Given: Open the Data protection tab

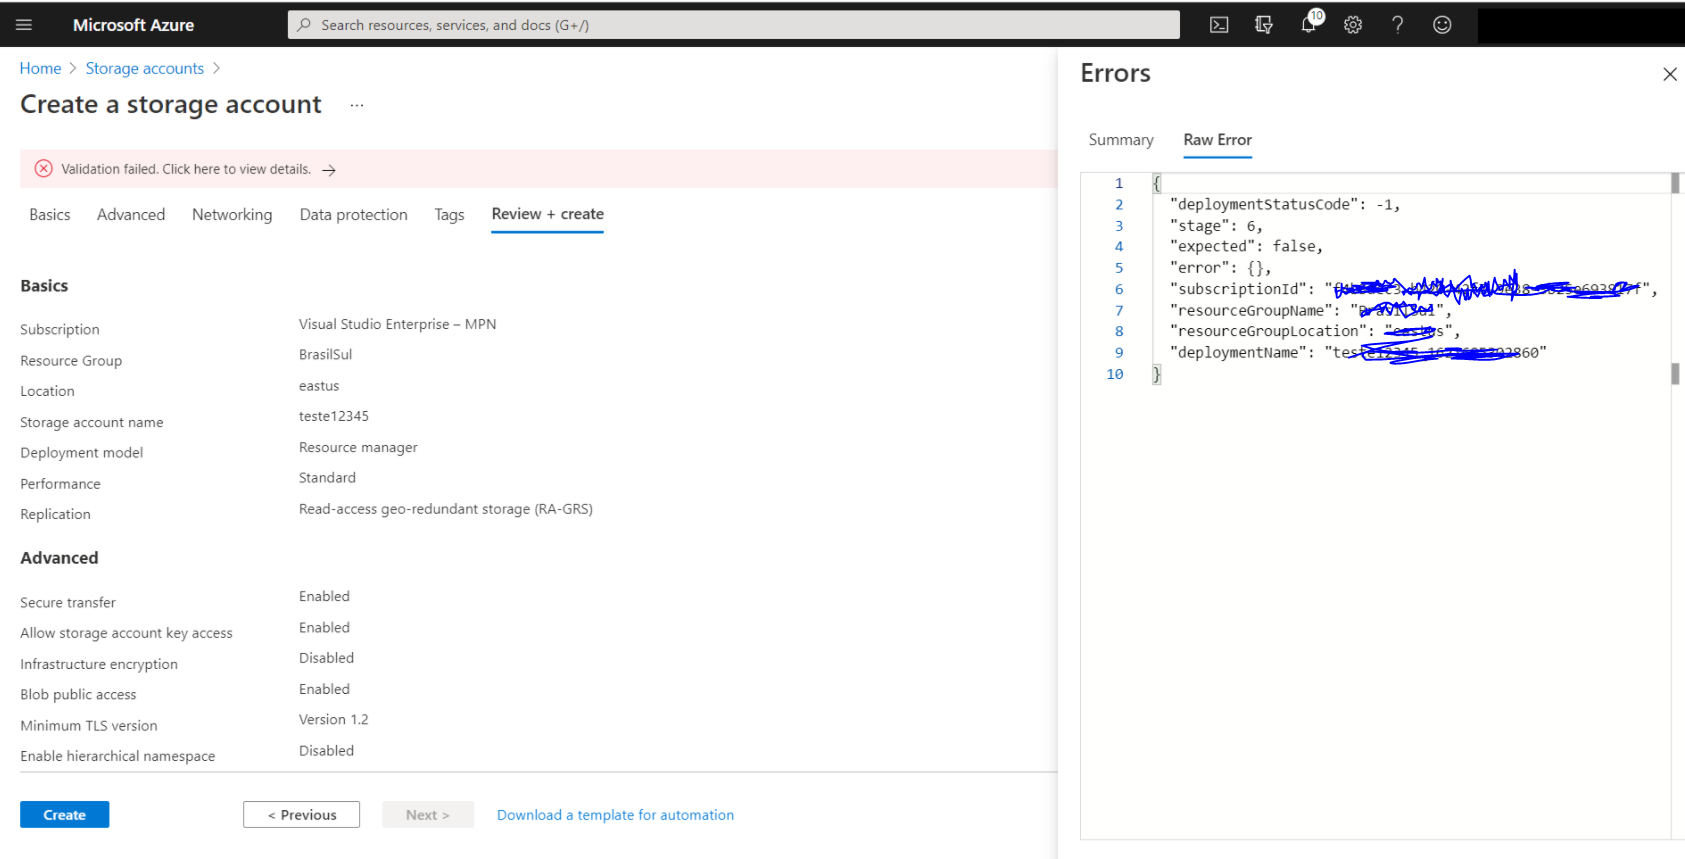Looking at the screenshot, I should 354,215.
